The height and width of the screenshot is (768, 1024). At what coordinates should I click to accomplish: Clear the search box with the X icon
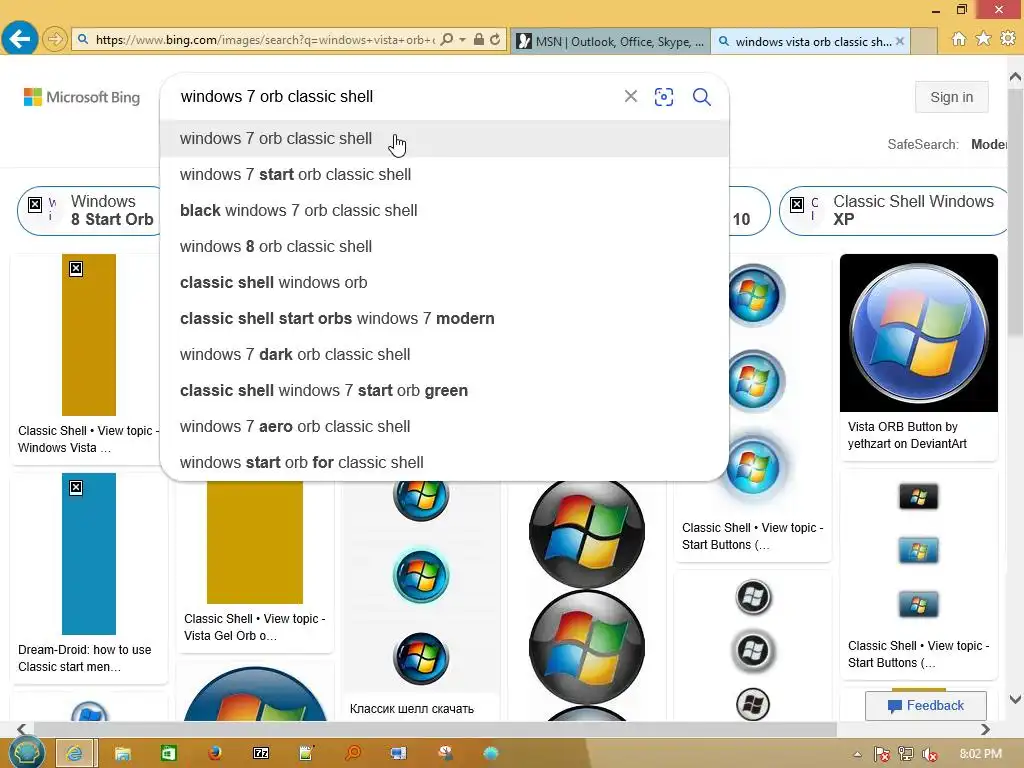631,97
